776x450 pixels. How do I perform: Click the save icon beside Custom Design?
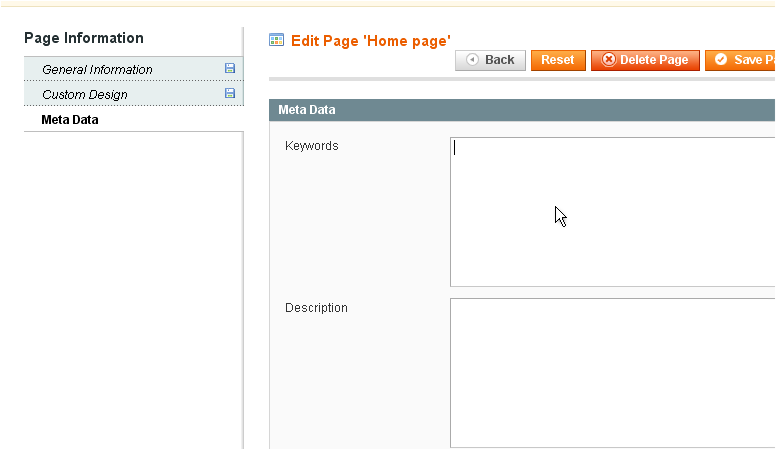pos(230,94)
